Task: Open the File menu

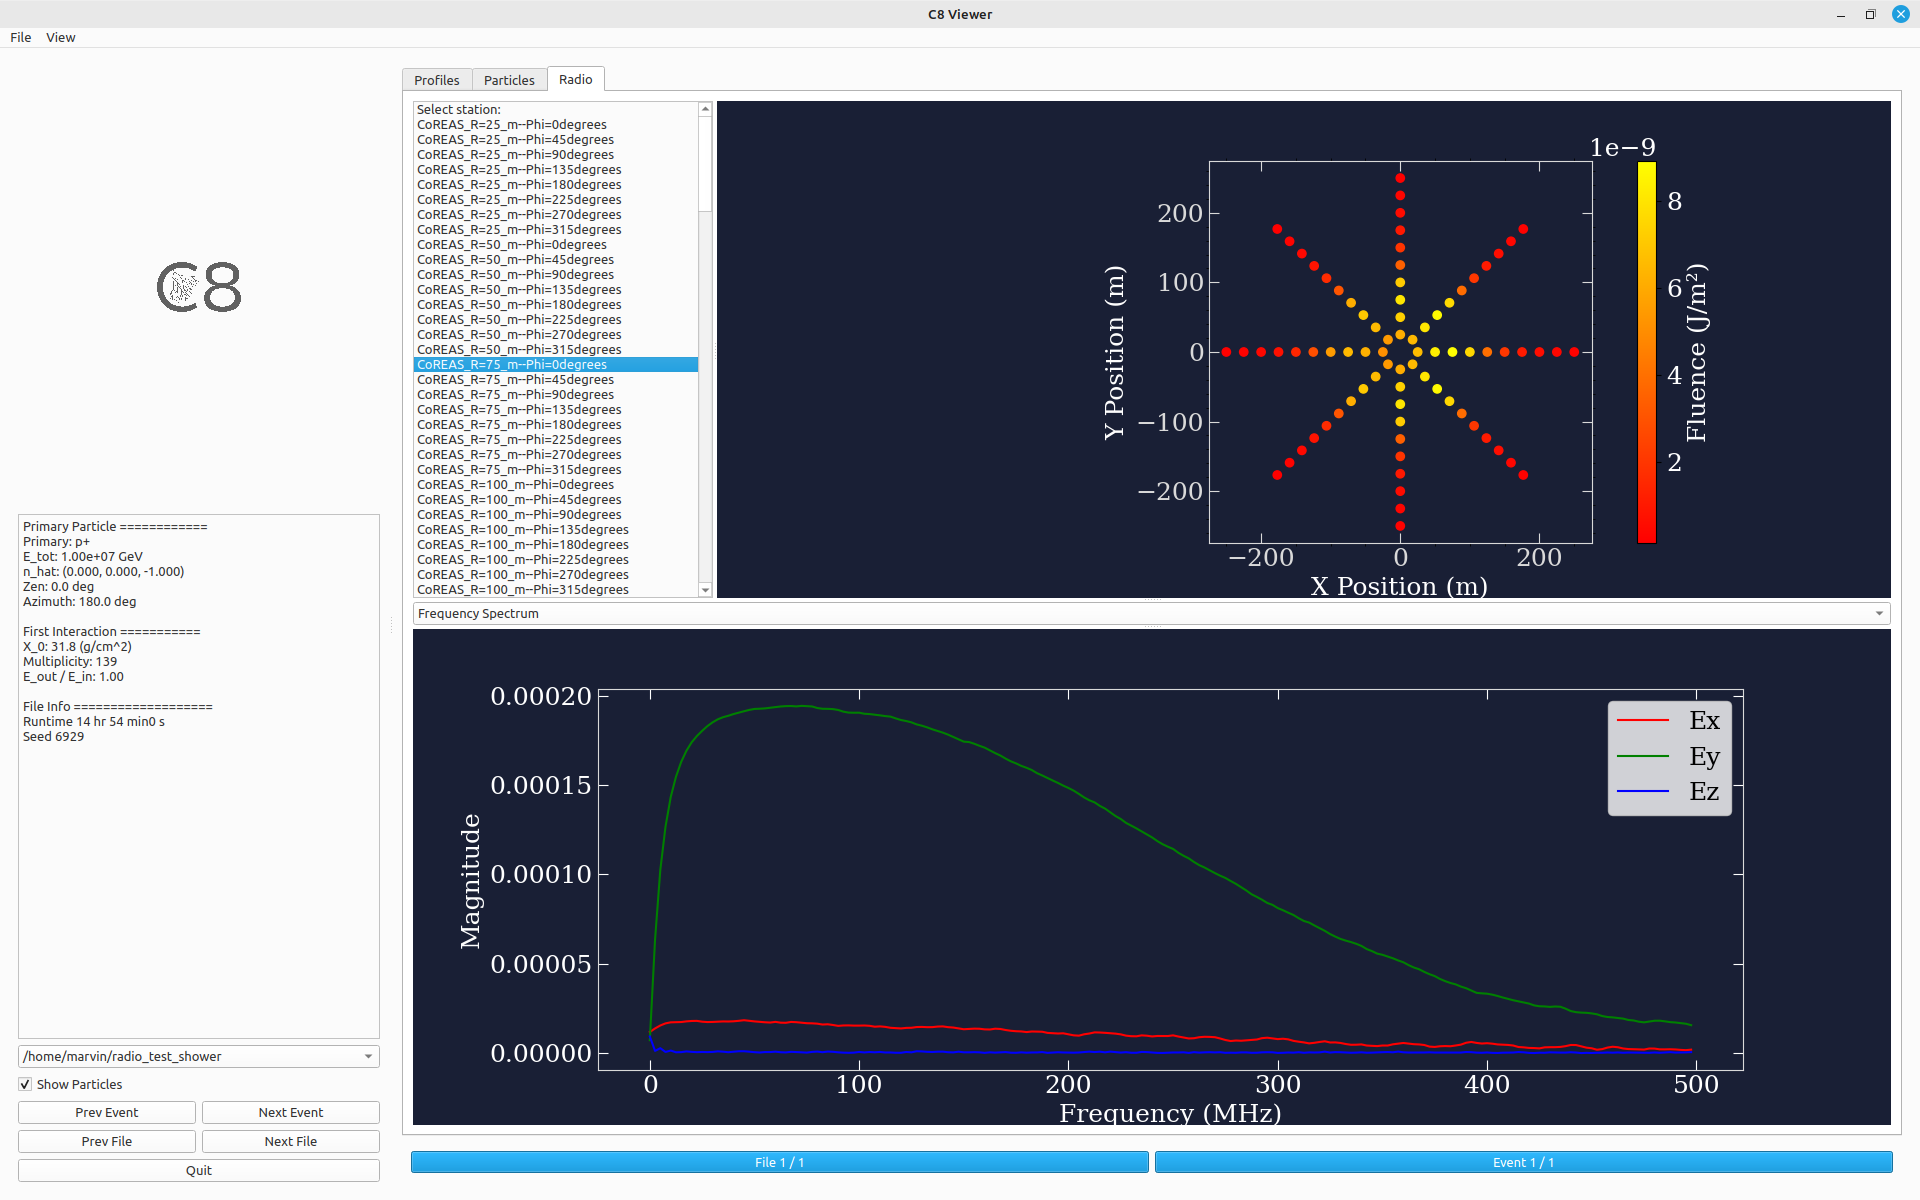Action: (20, 37)
